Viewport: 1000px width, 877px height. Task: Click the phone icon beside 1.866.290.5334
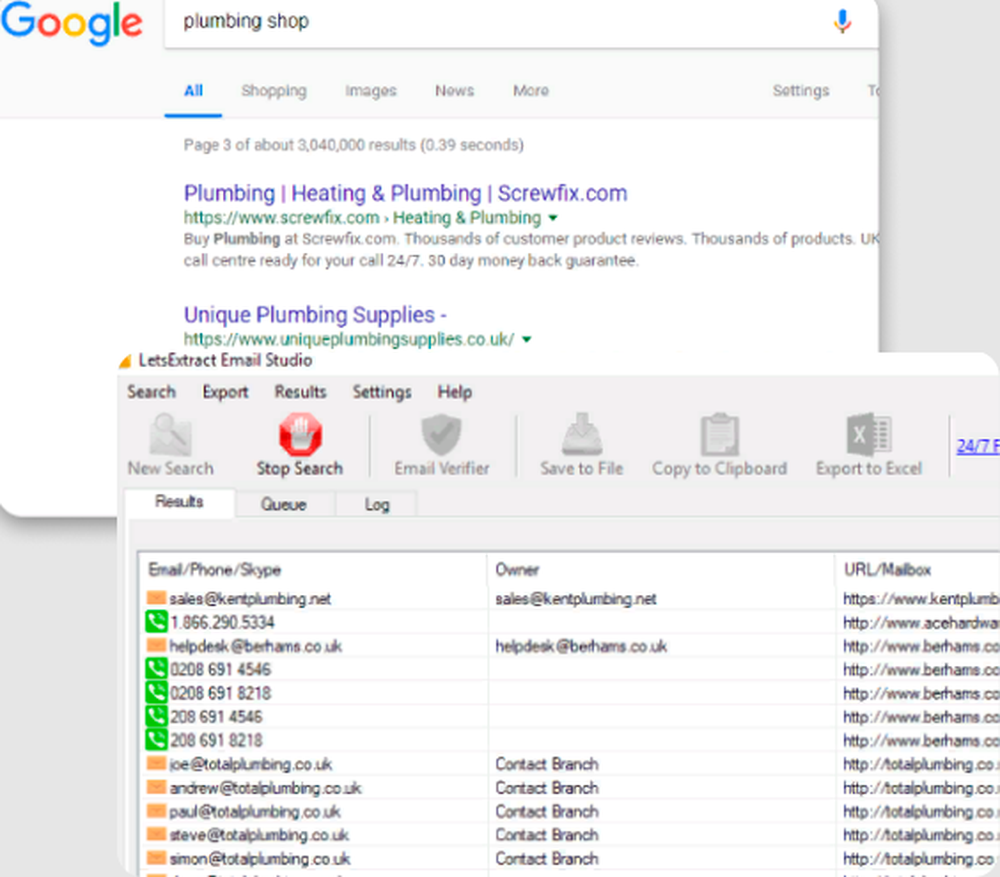pyautogui.click(x=156, y=621)
